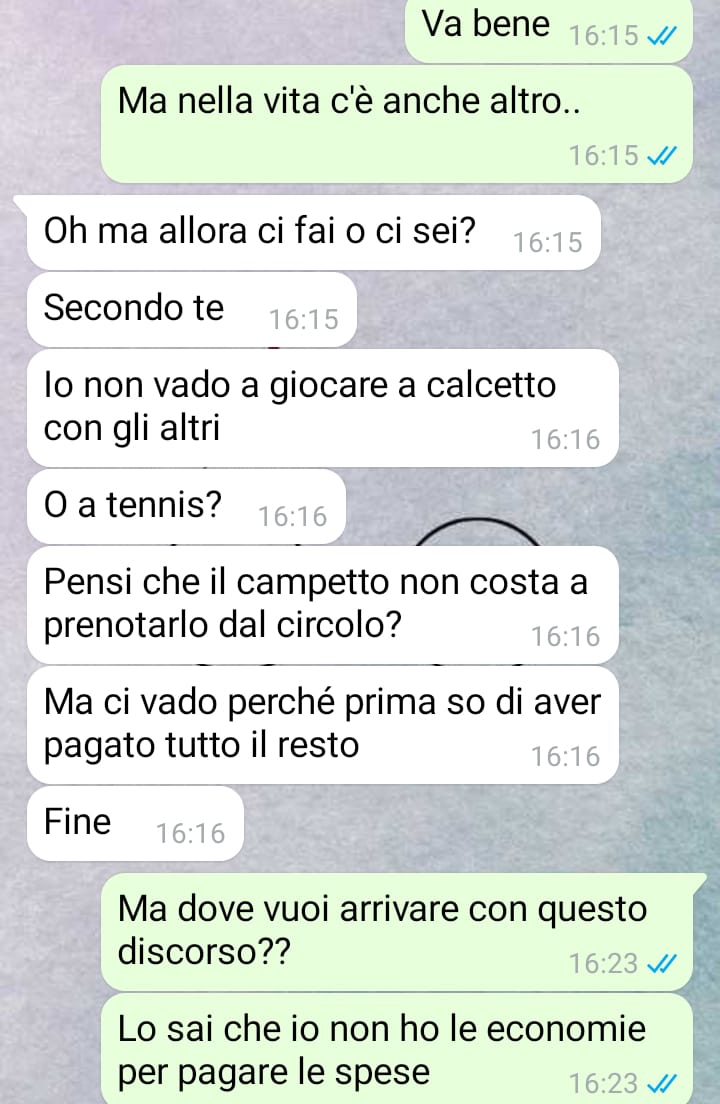Select the 'Va bene' sent message
The height and width of the screenshot is (1104, 720).
[x=549, y=30]
